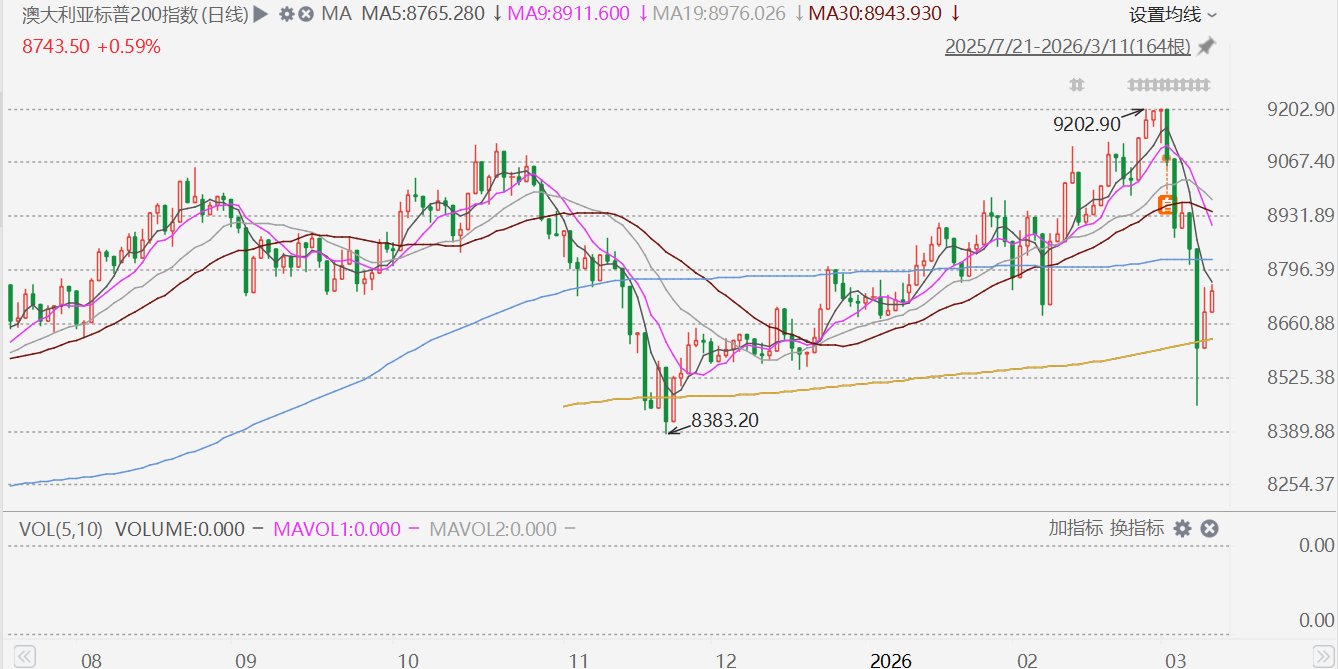
Task: Click 加指标 to add an indicator
Action: [1075, 528]
